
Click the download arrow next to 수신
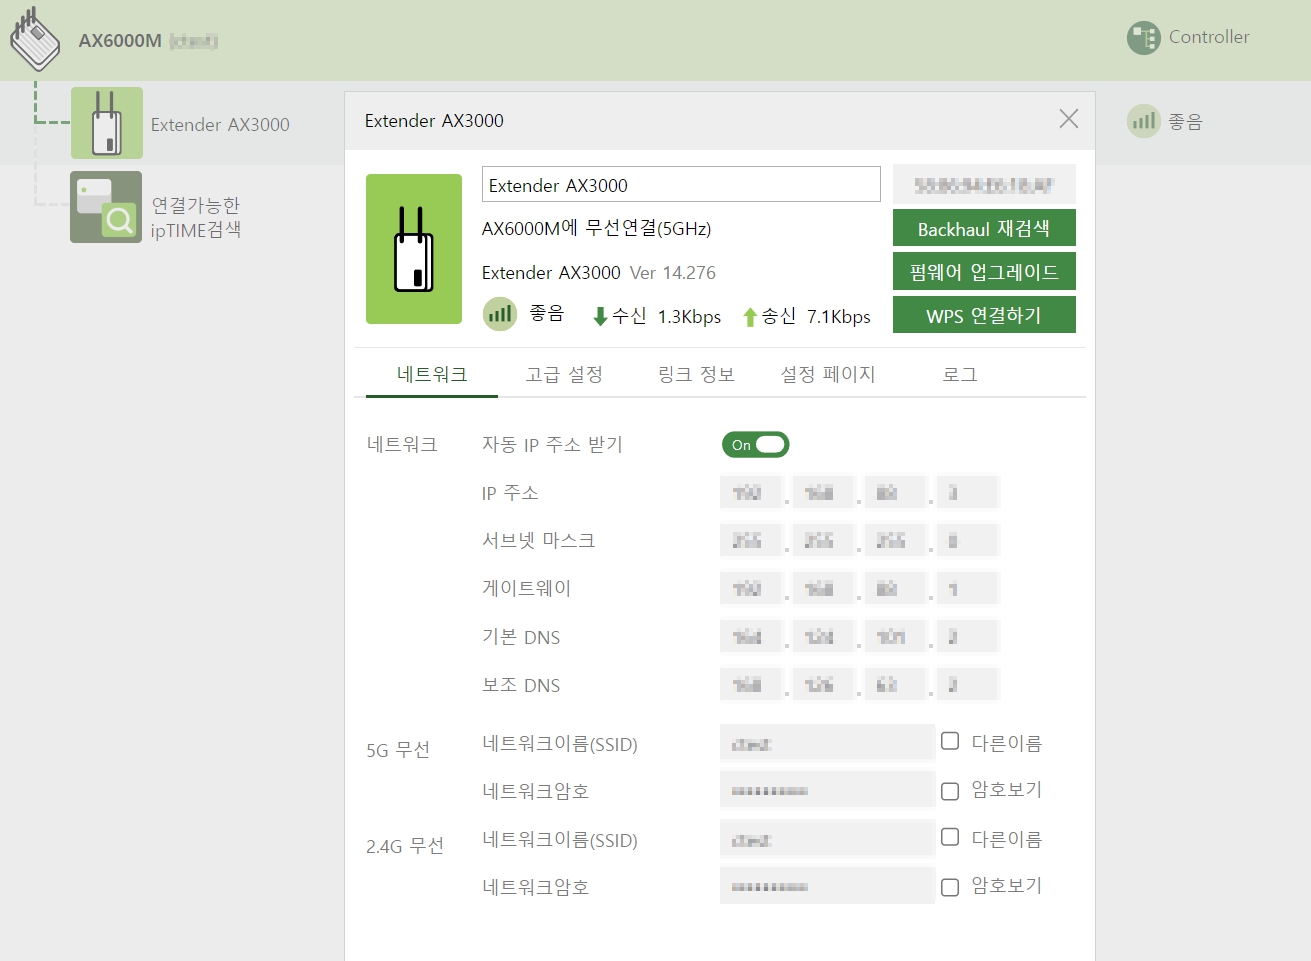click(600, 317)
